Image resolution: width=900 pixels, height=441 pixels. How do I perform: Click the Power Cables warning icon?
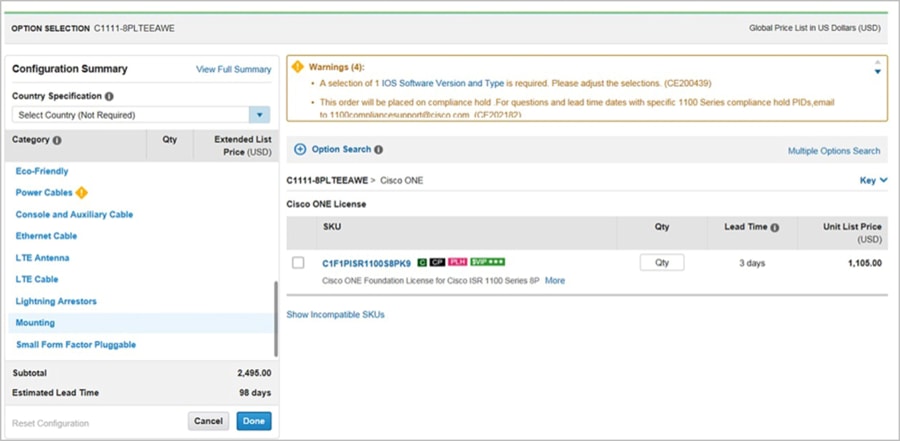tap(82, 193)
